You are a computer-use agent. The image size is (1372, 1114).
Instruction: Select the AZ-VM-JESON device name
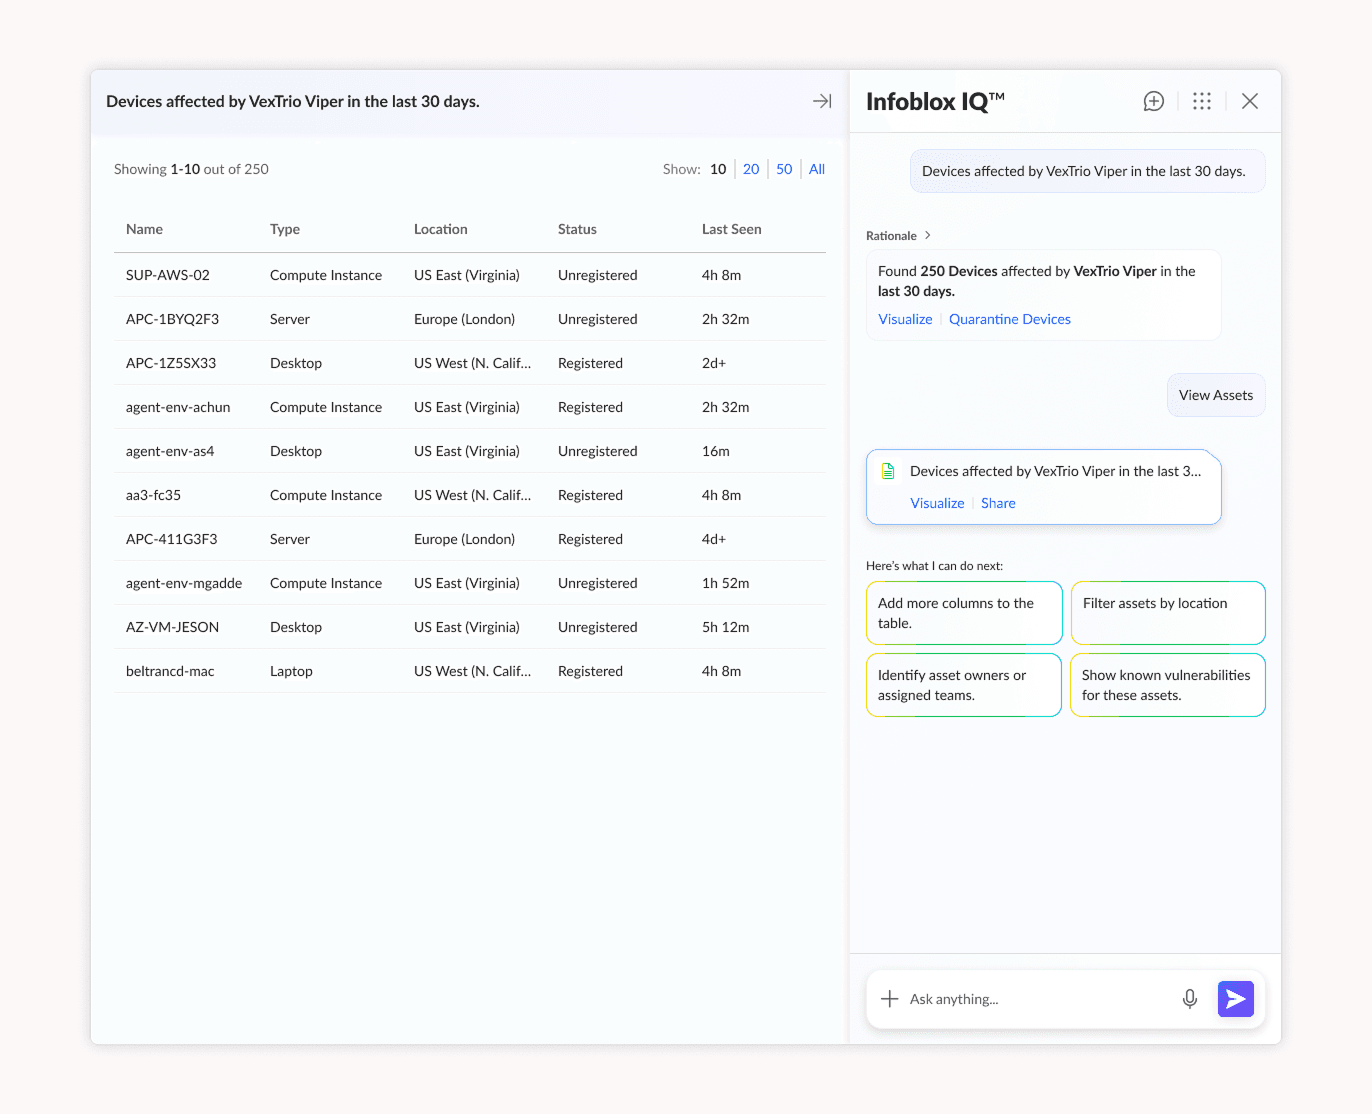pos(172,627)
